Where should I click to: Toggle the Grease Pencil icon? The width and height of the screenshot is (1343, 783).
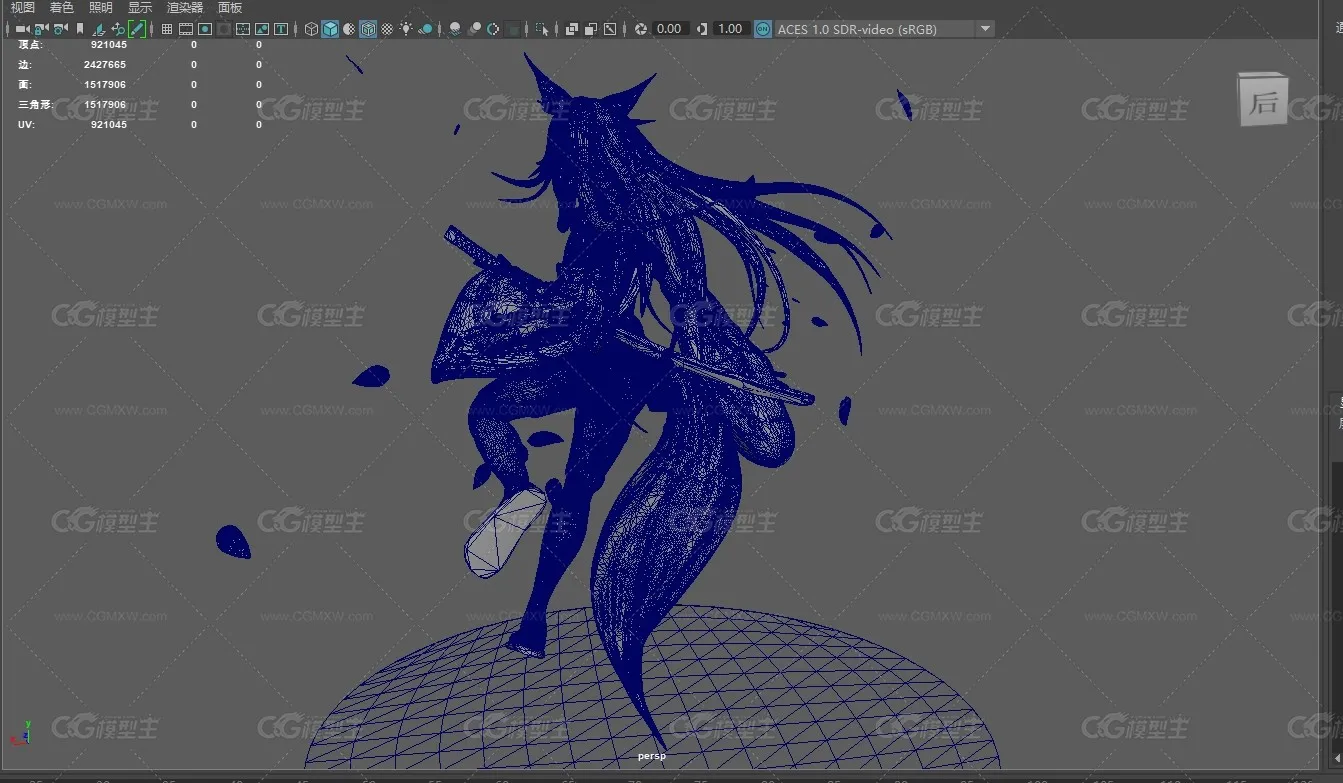point(137,29)
